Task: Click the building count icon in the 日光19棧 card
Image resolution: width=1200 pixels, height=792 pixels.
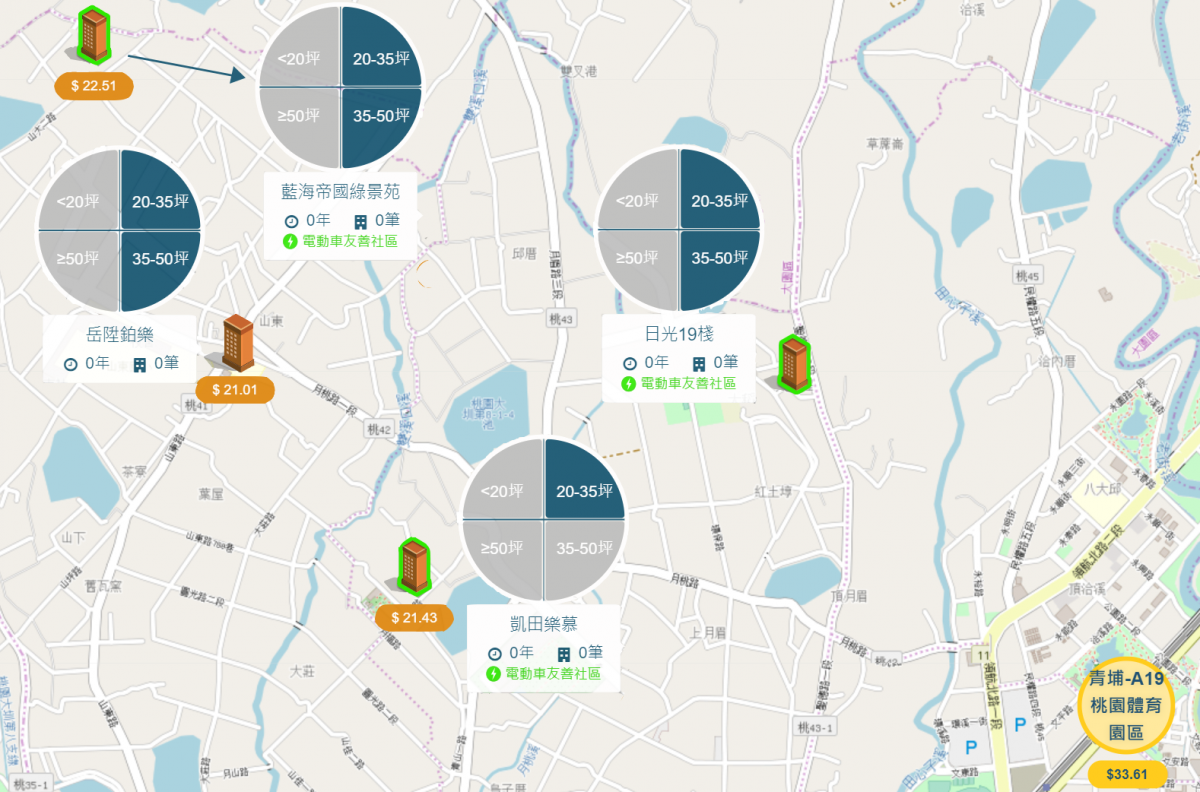Action: point(699,363)
